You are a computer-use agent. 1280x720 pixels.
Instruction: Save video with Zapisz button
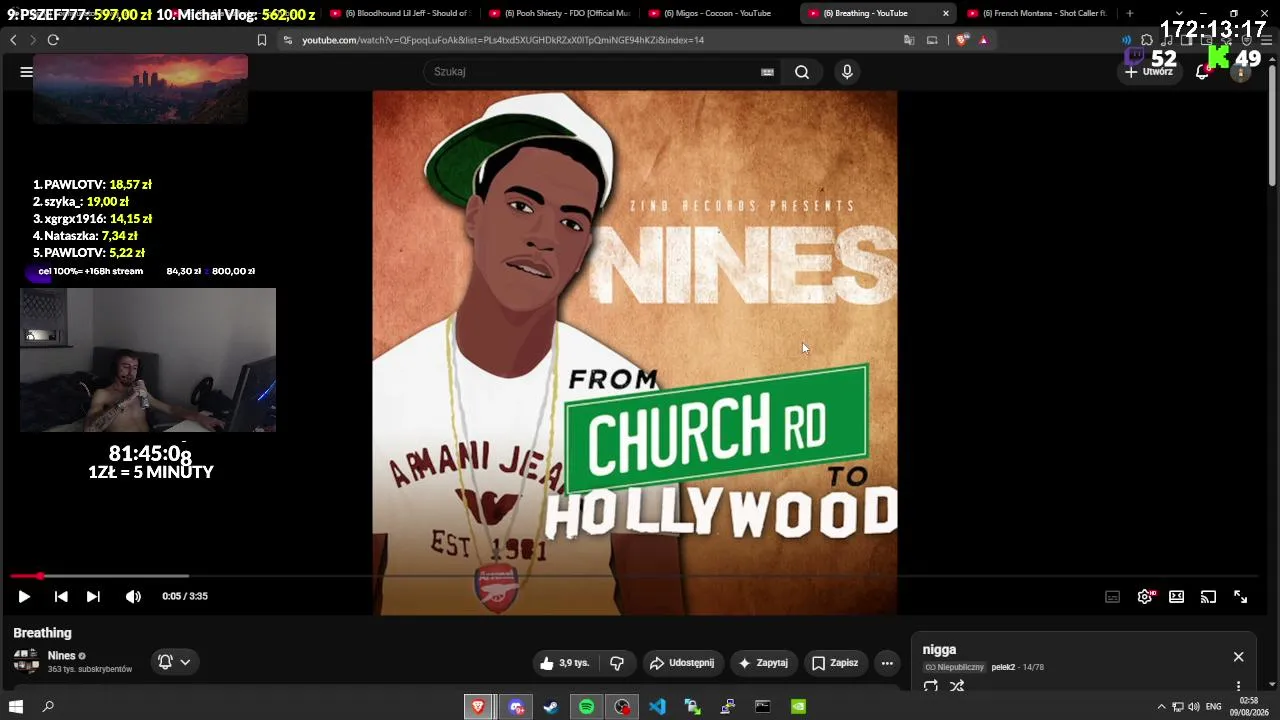[x=835, y=663]
